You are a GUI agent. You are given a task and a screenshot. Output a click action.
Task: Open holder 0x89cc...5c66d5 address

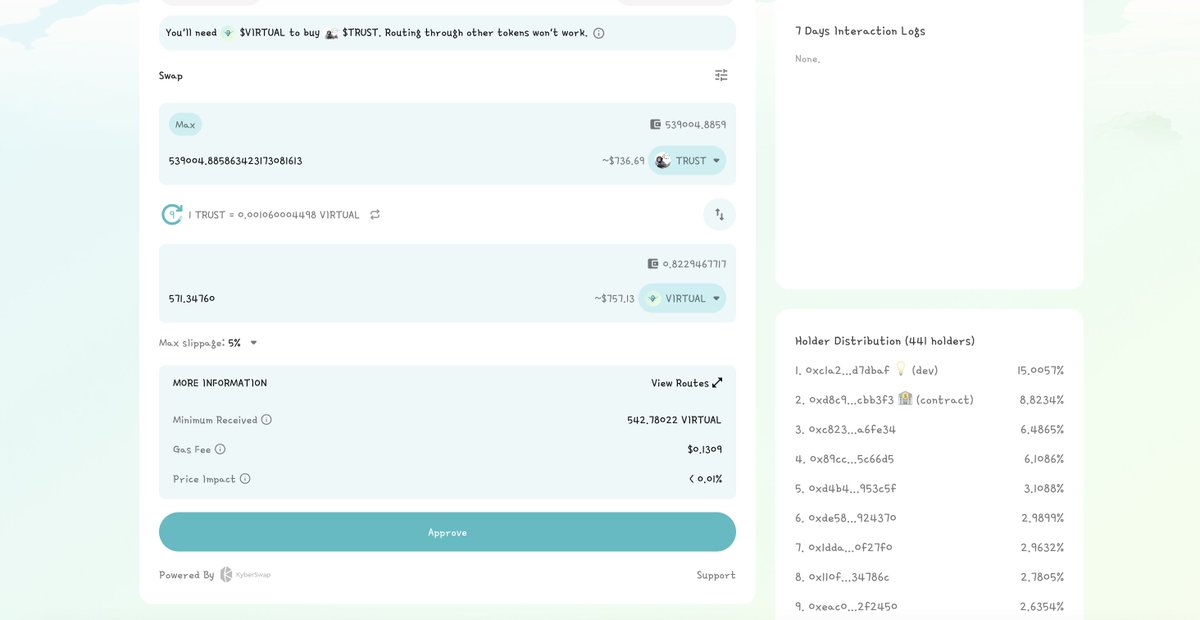pos(851,459)
